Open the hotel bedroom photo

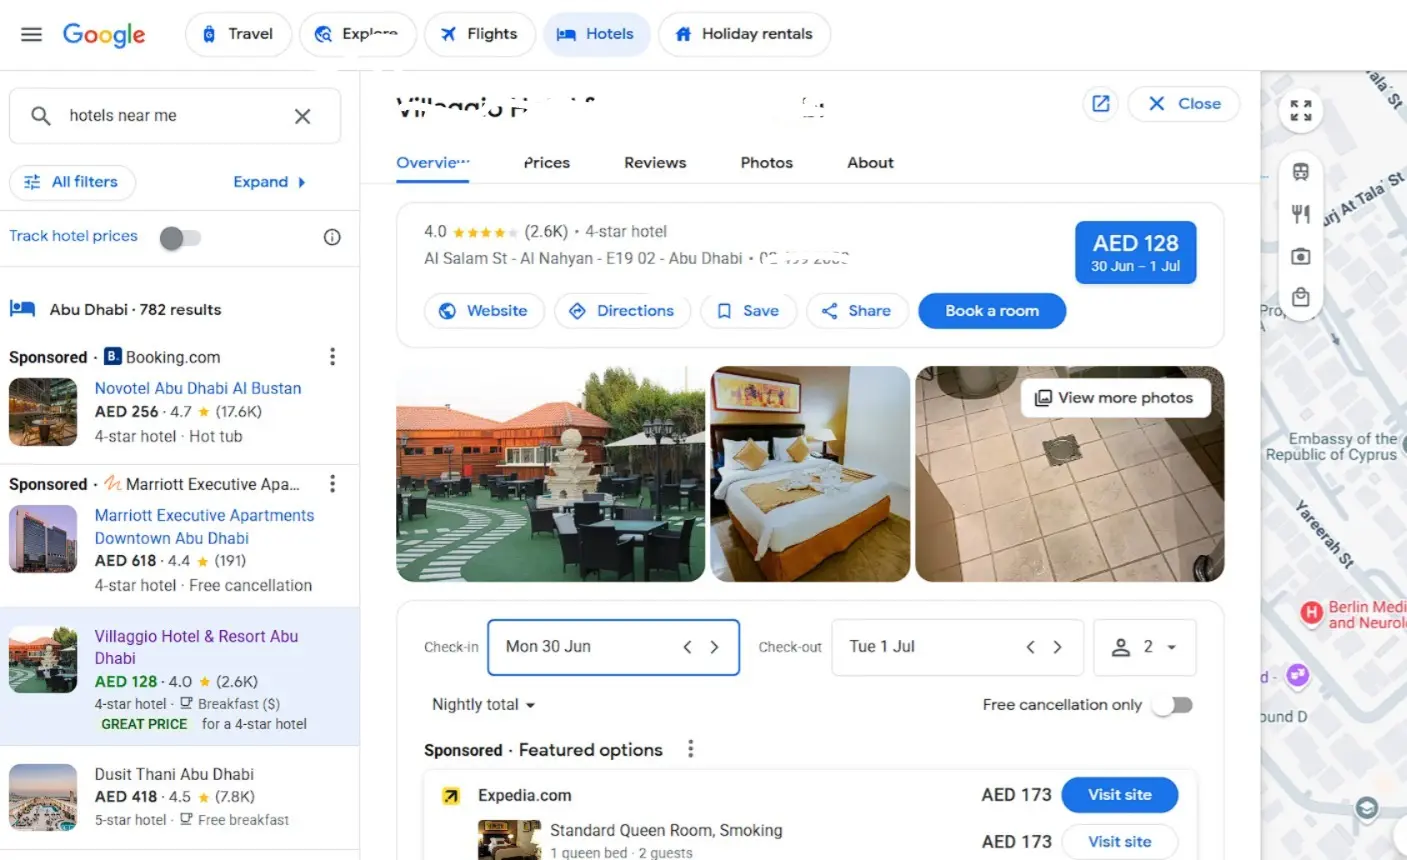coord(810,474)
